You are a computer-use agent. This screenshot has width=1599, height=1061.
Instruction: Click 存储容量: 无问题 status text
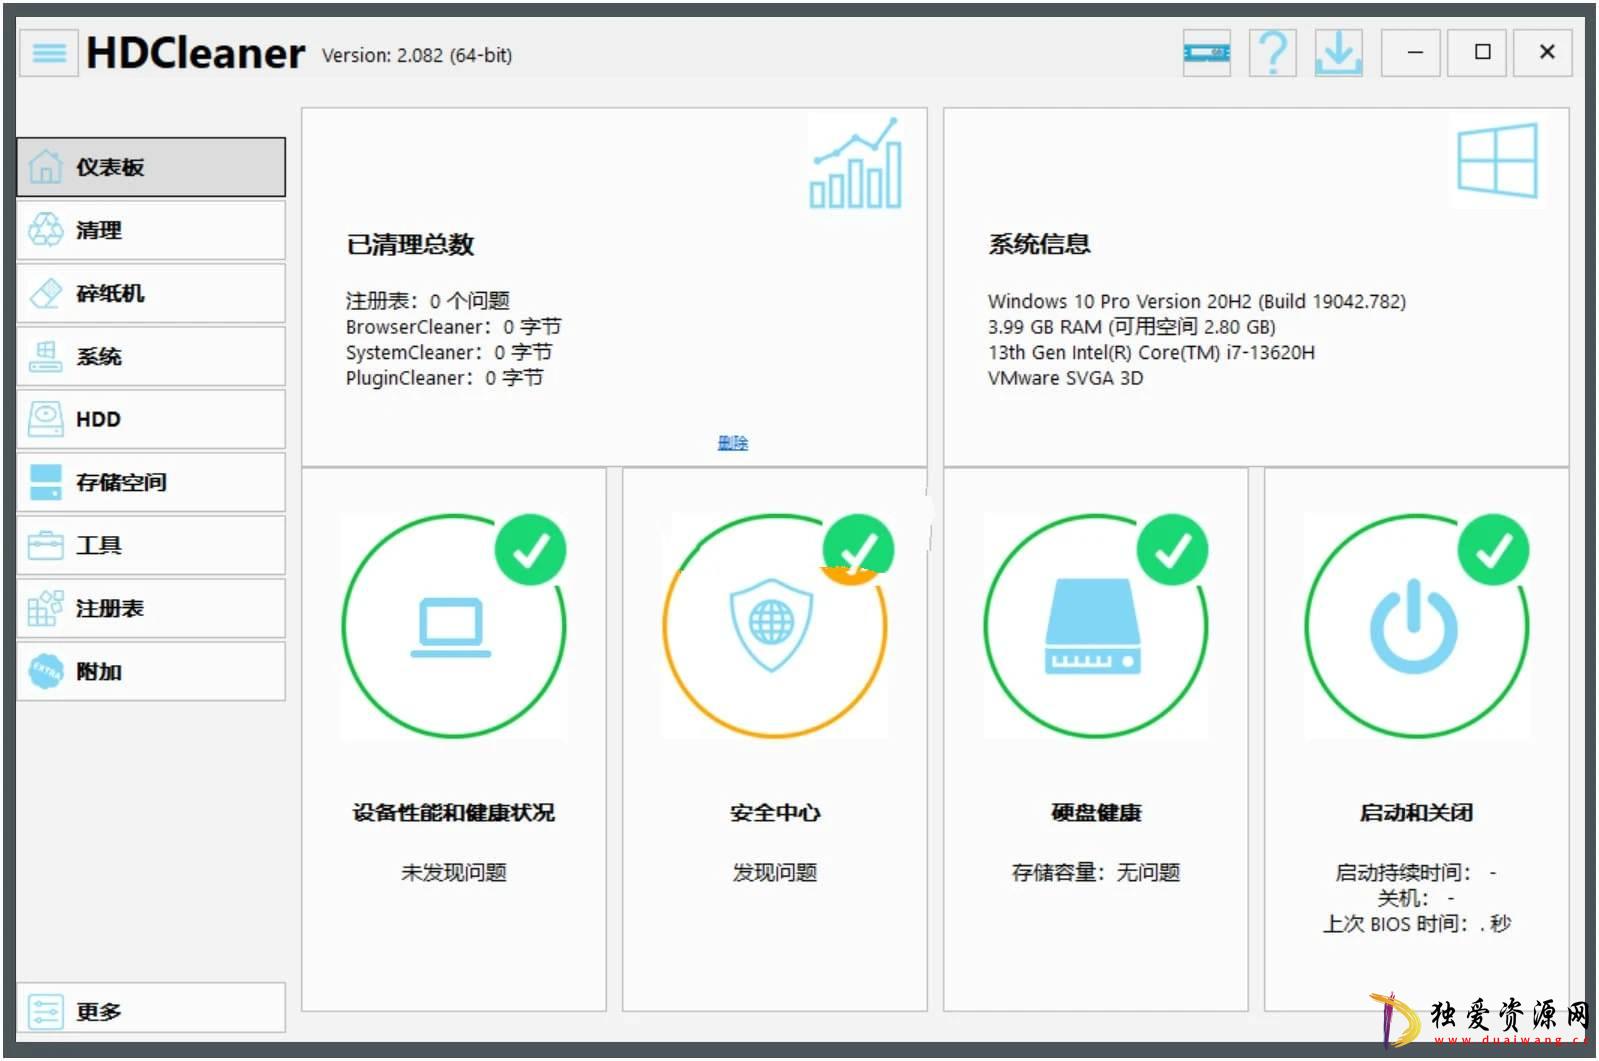tap(1096, 873)
